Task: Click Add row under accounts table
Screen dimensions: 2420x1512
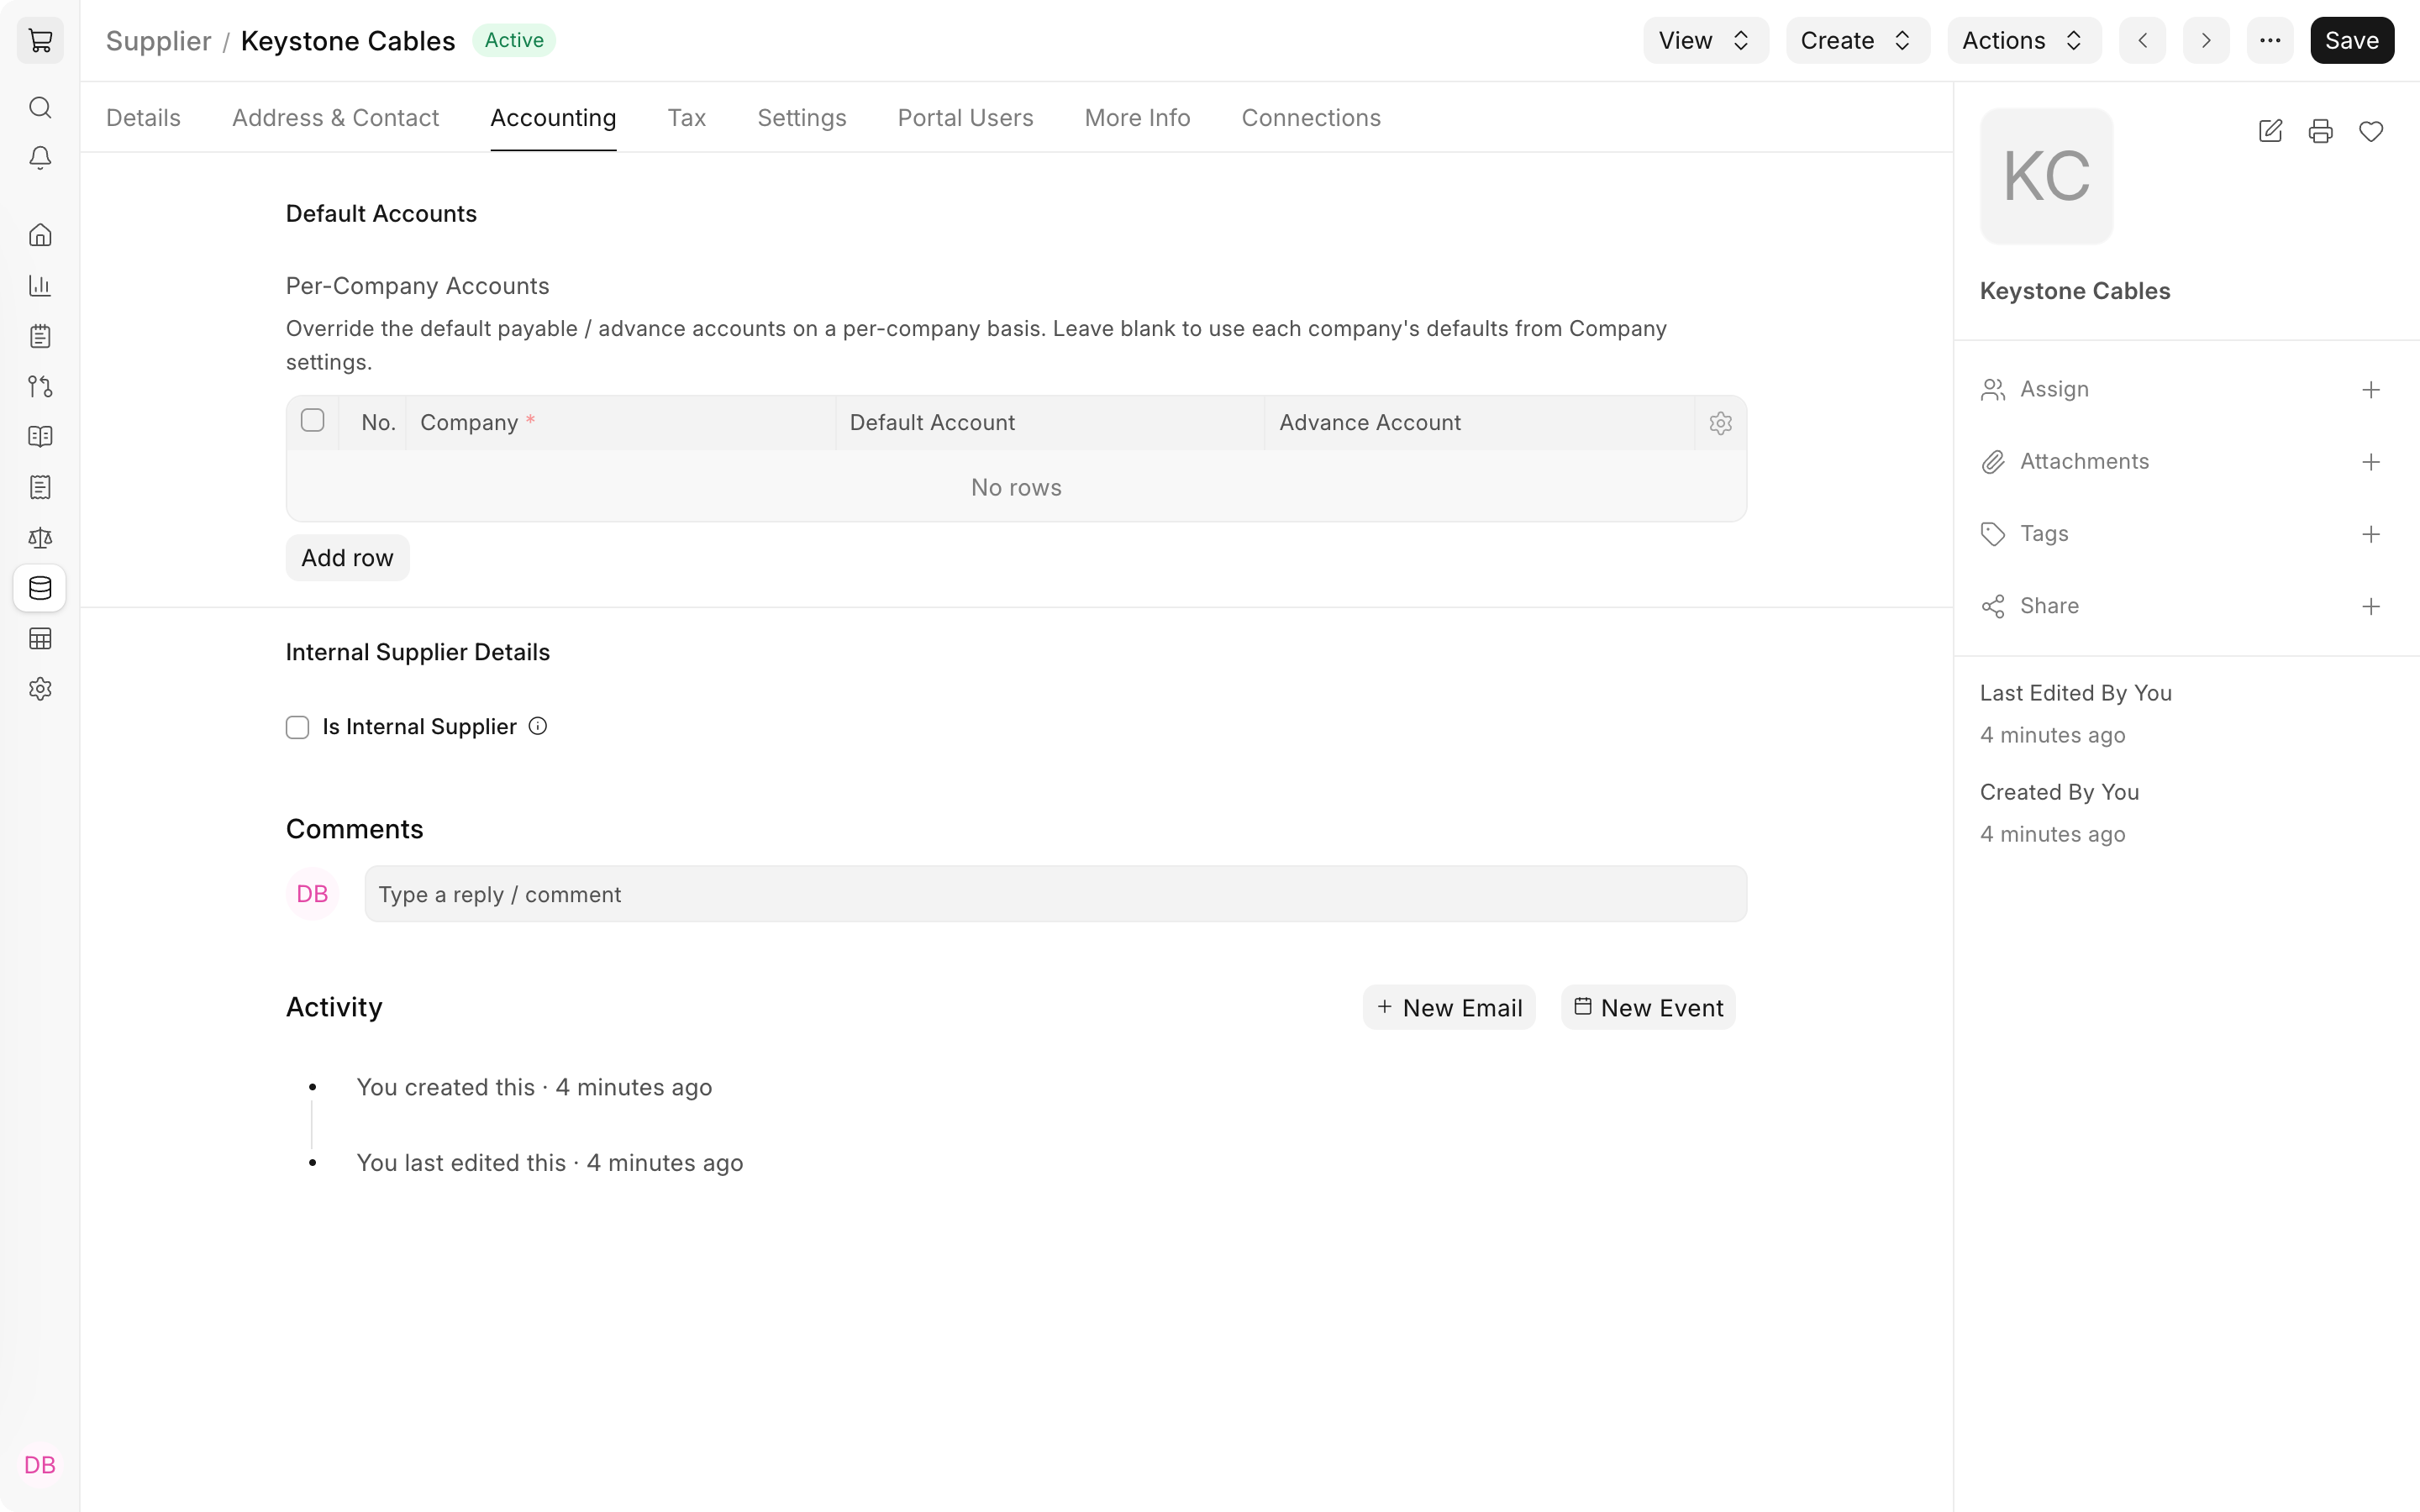Action: pyautogui.click(x=347, y=558)
